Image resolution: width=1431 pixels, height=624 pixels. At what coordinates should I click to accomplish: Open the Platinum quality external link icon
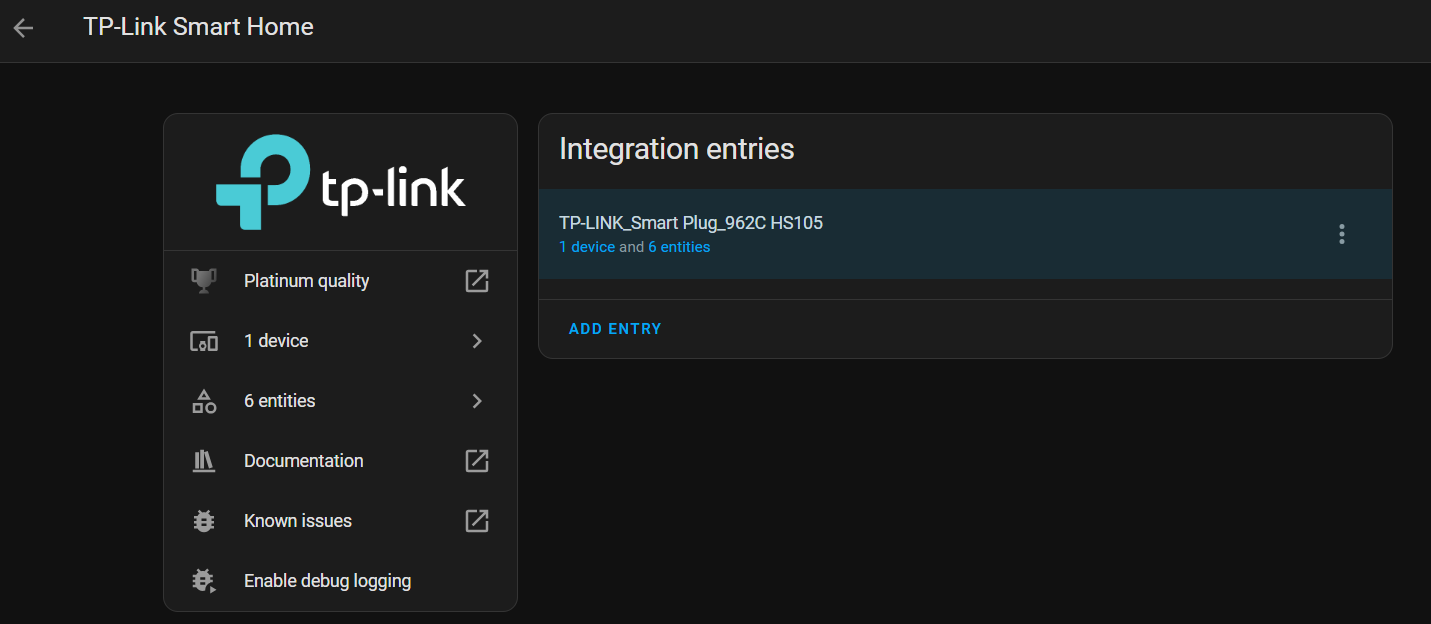click(477, 281)
